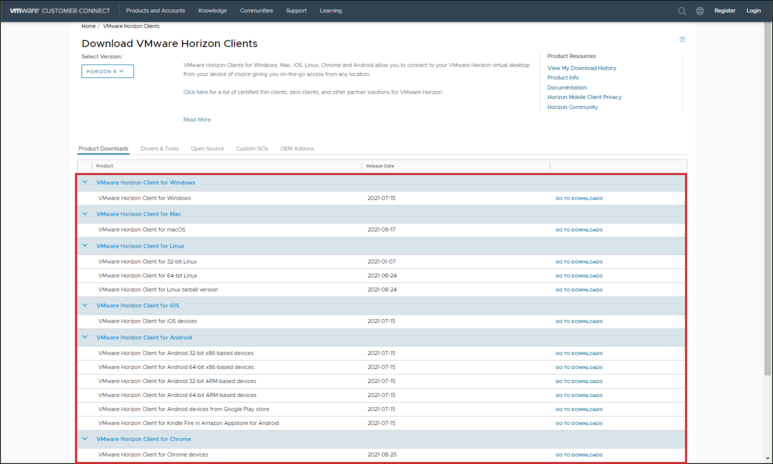Image resolution: width=773 pixels, height=464 pixels.
Task: Switch to OEM Addons tab
Action: coord(297,148)
